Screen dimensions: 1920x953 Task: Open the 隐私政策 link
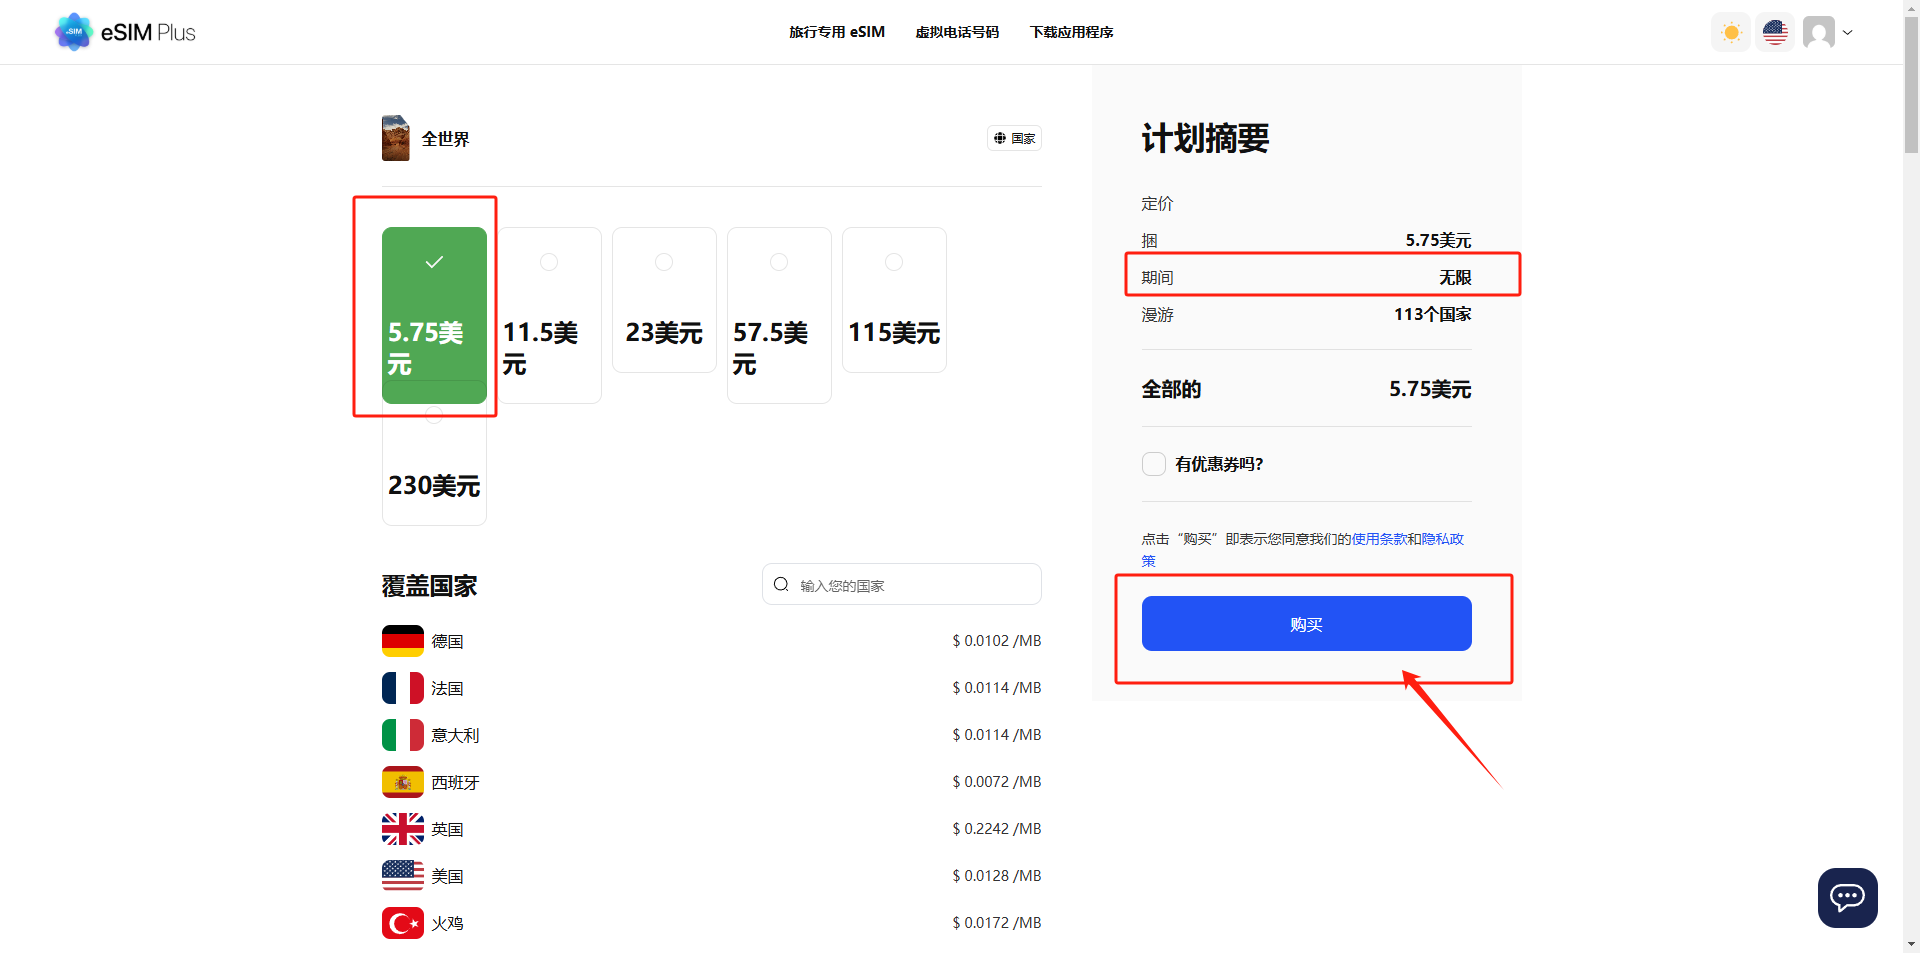(1442, 539)
